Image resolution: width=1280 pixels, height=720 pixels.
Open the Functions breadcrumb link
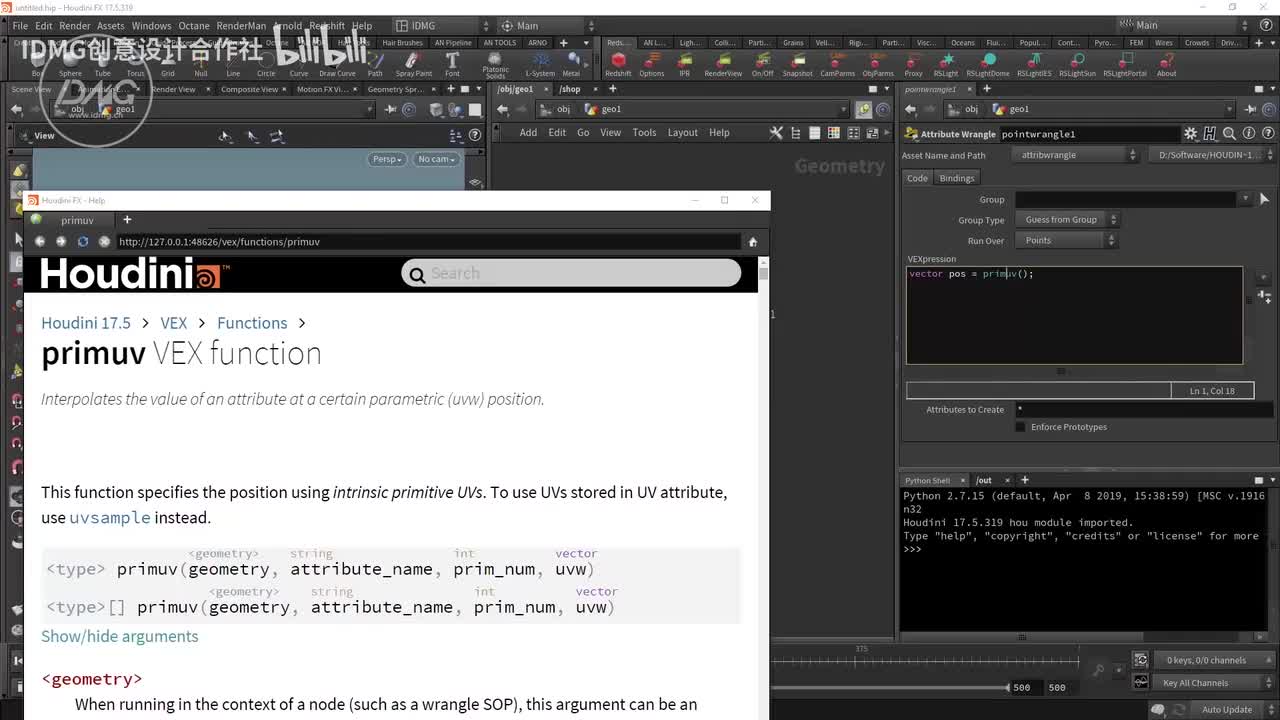coord(252,323)
